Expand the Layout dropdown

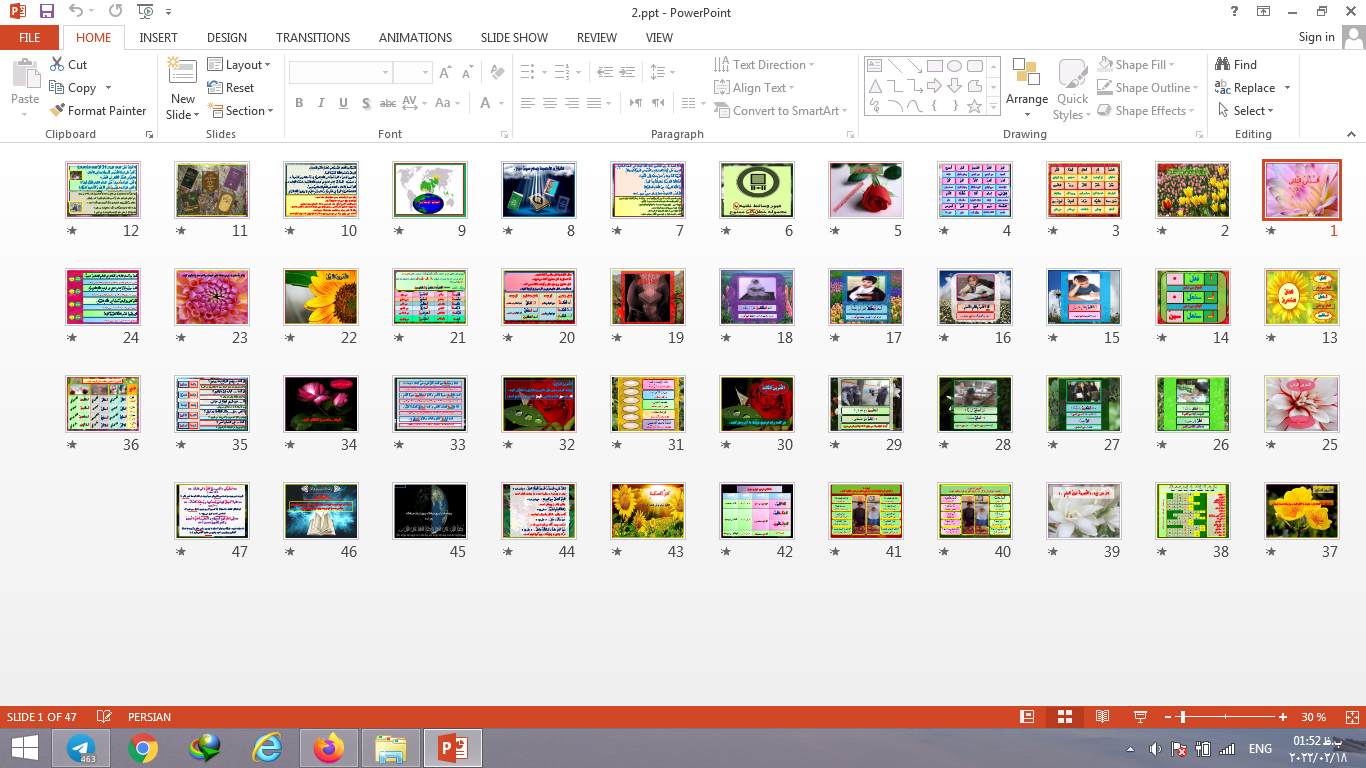click(240, 65)
